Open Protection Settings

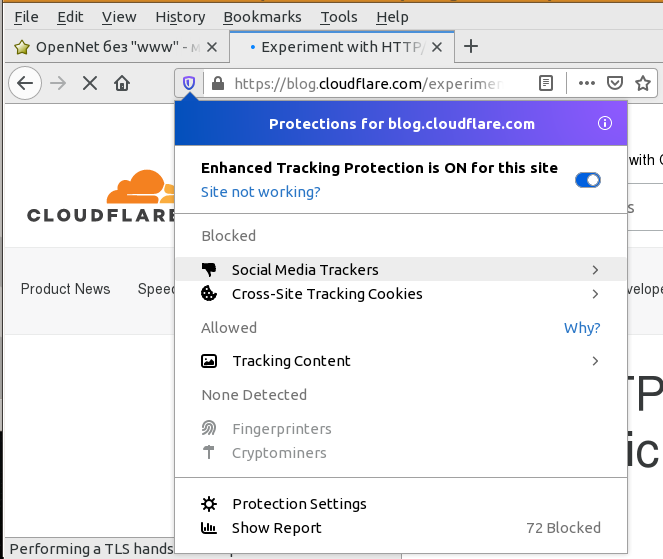tap(299, 504)
